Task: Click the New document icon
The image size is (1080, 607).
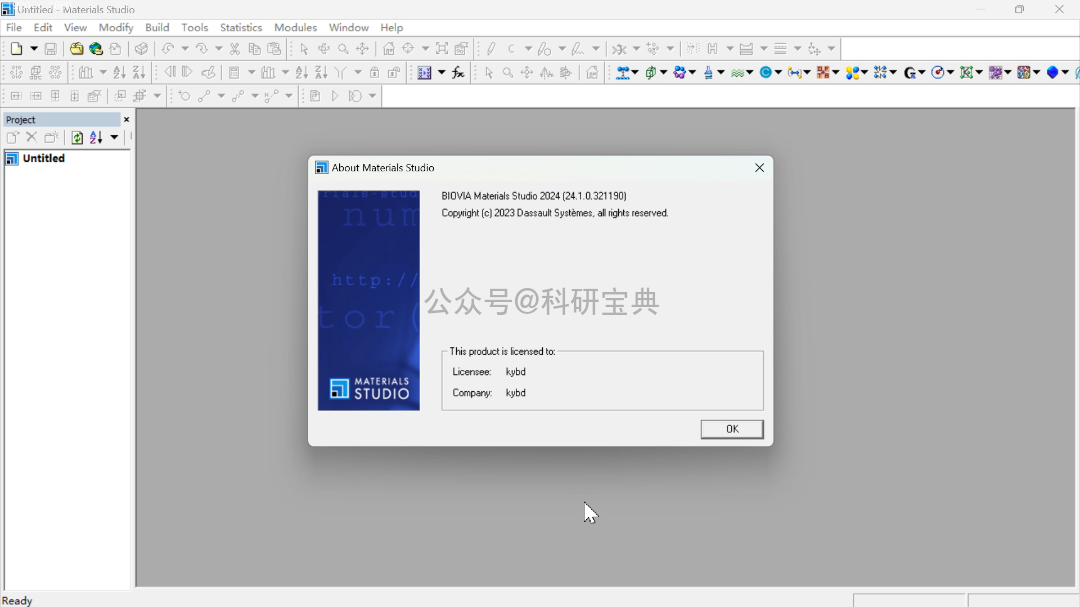Action: 17,49
